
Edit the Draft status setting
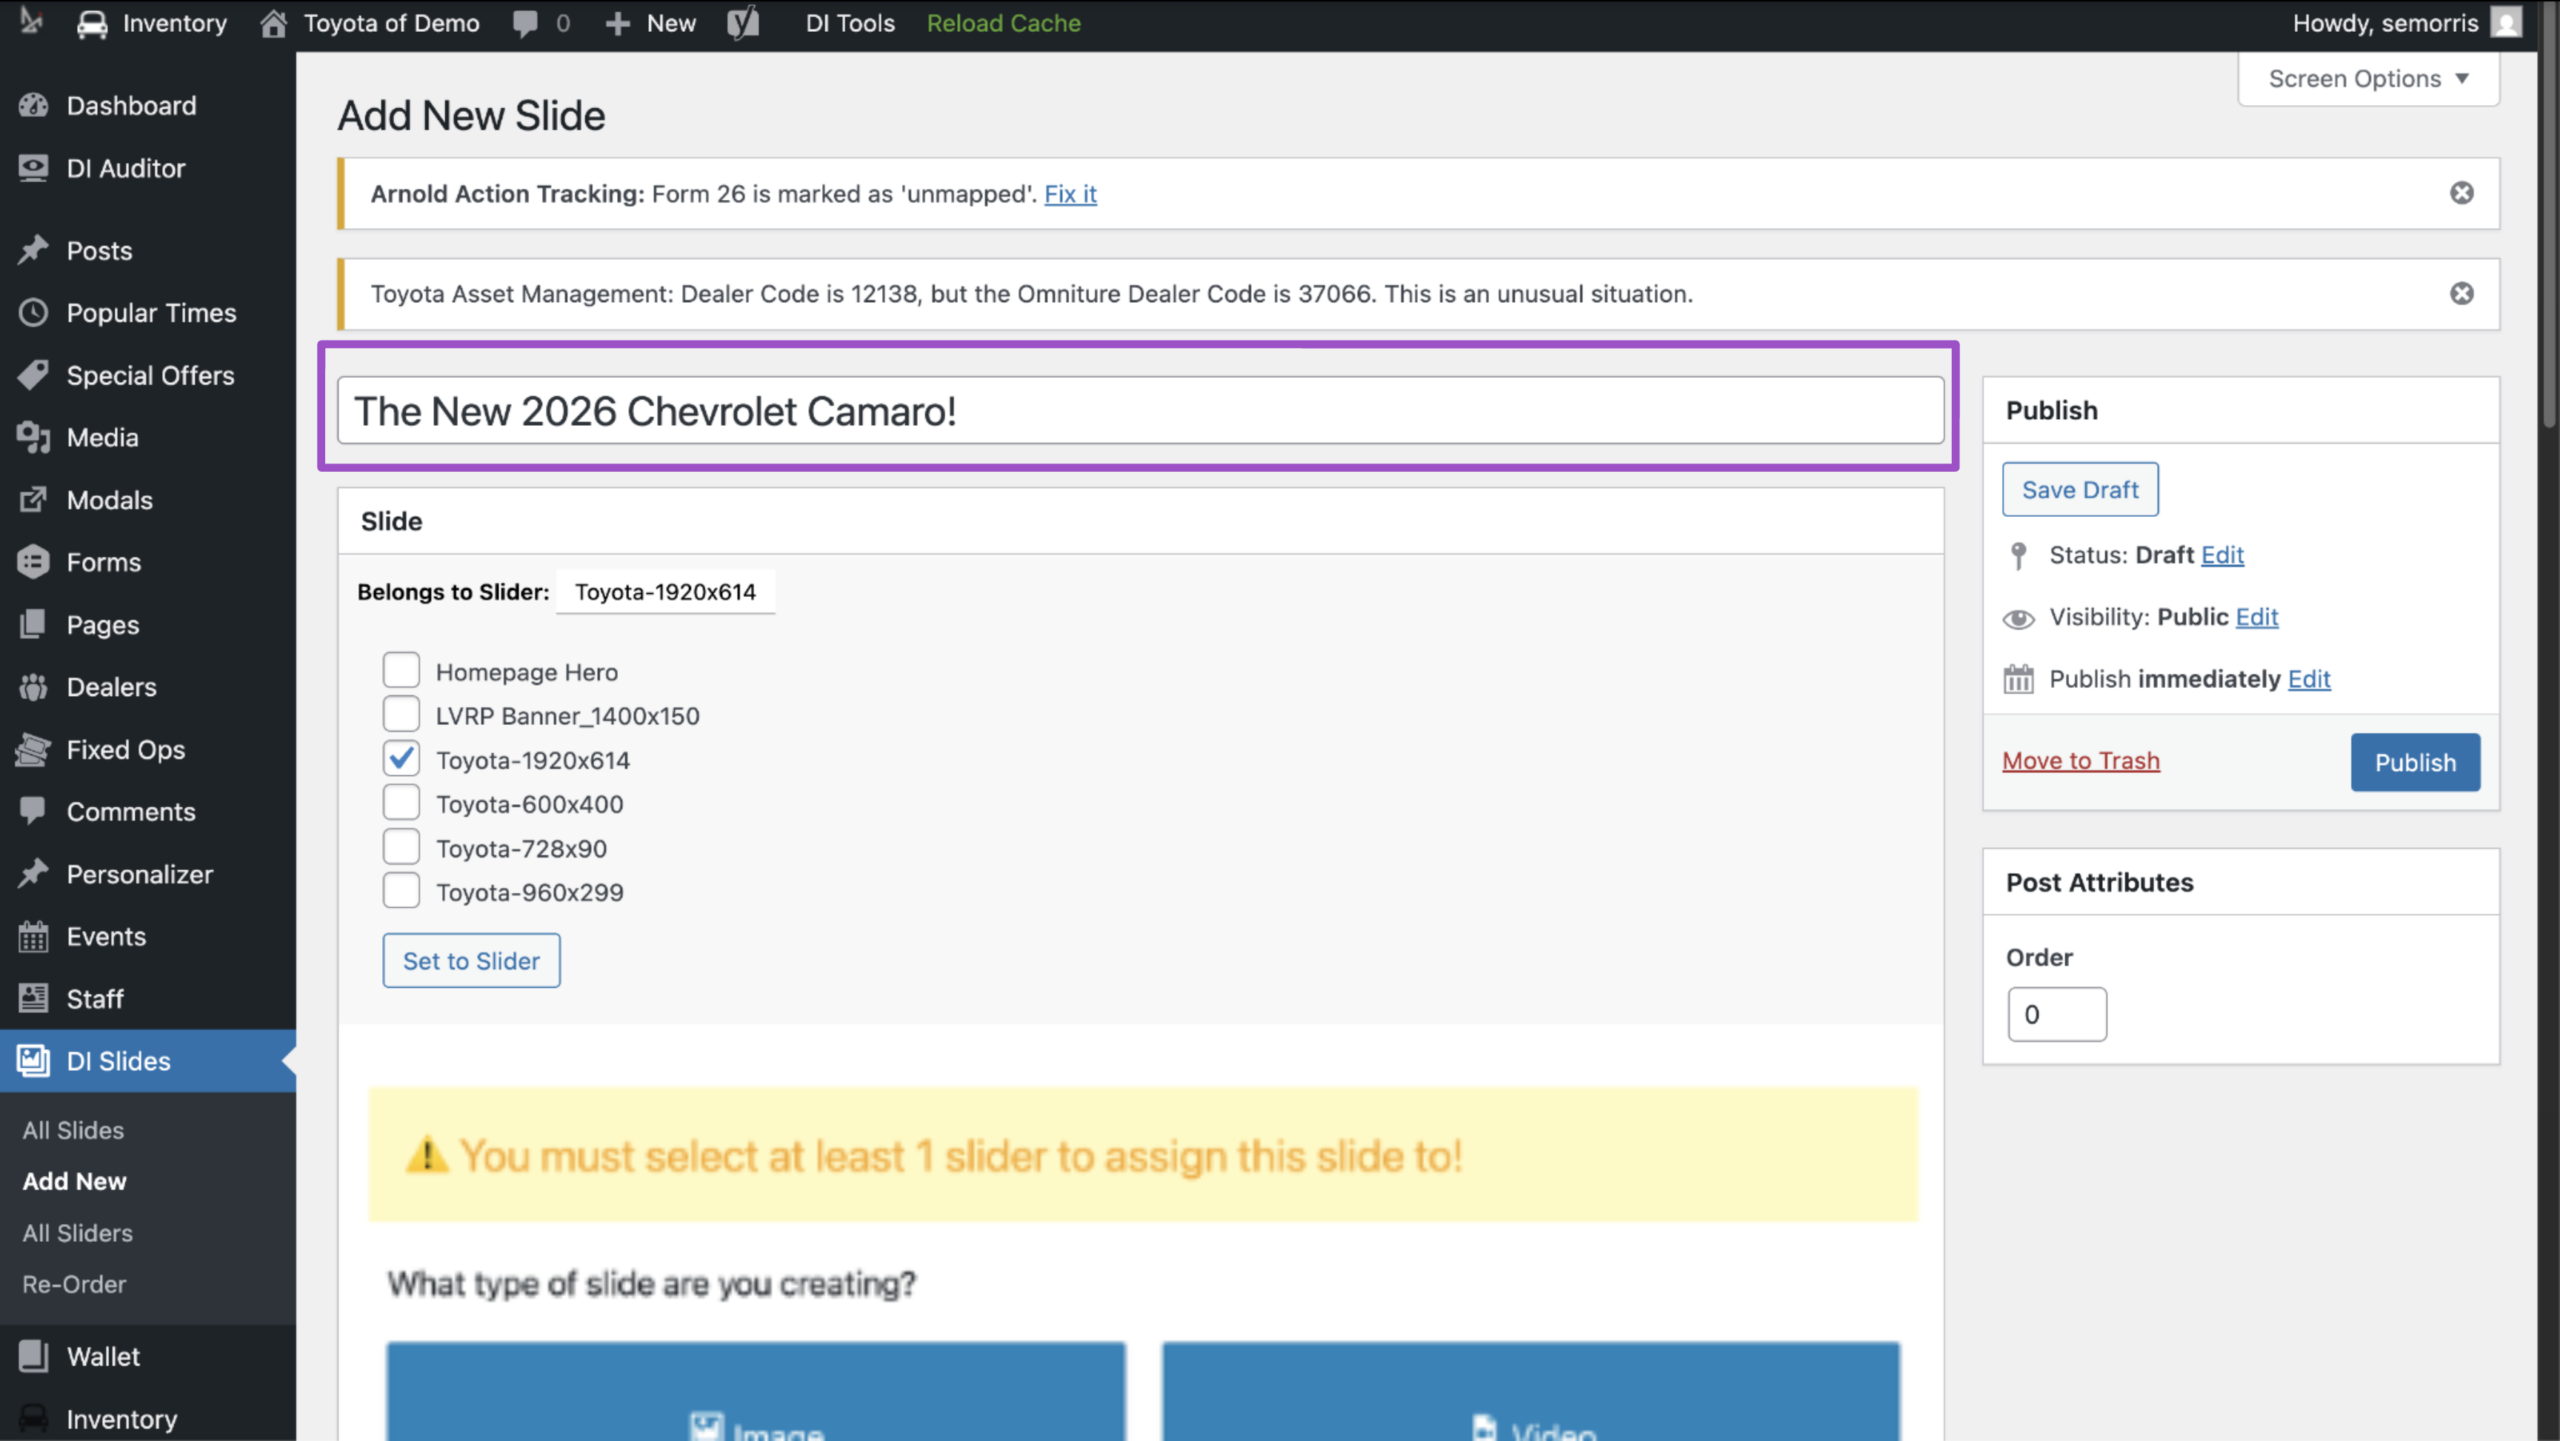click(x=2222, y=555)
